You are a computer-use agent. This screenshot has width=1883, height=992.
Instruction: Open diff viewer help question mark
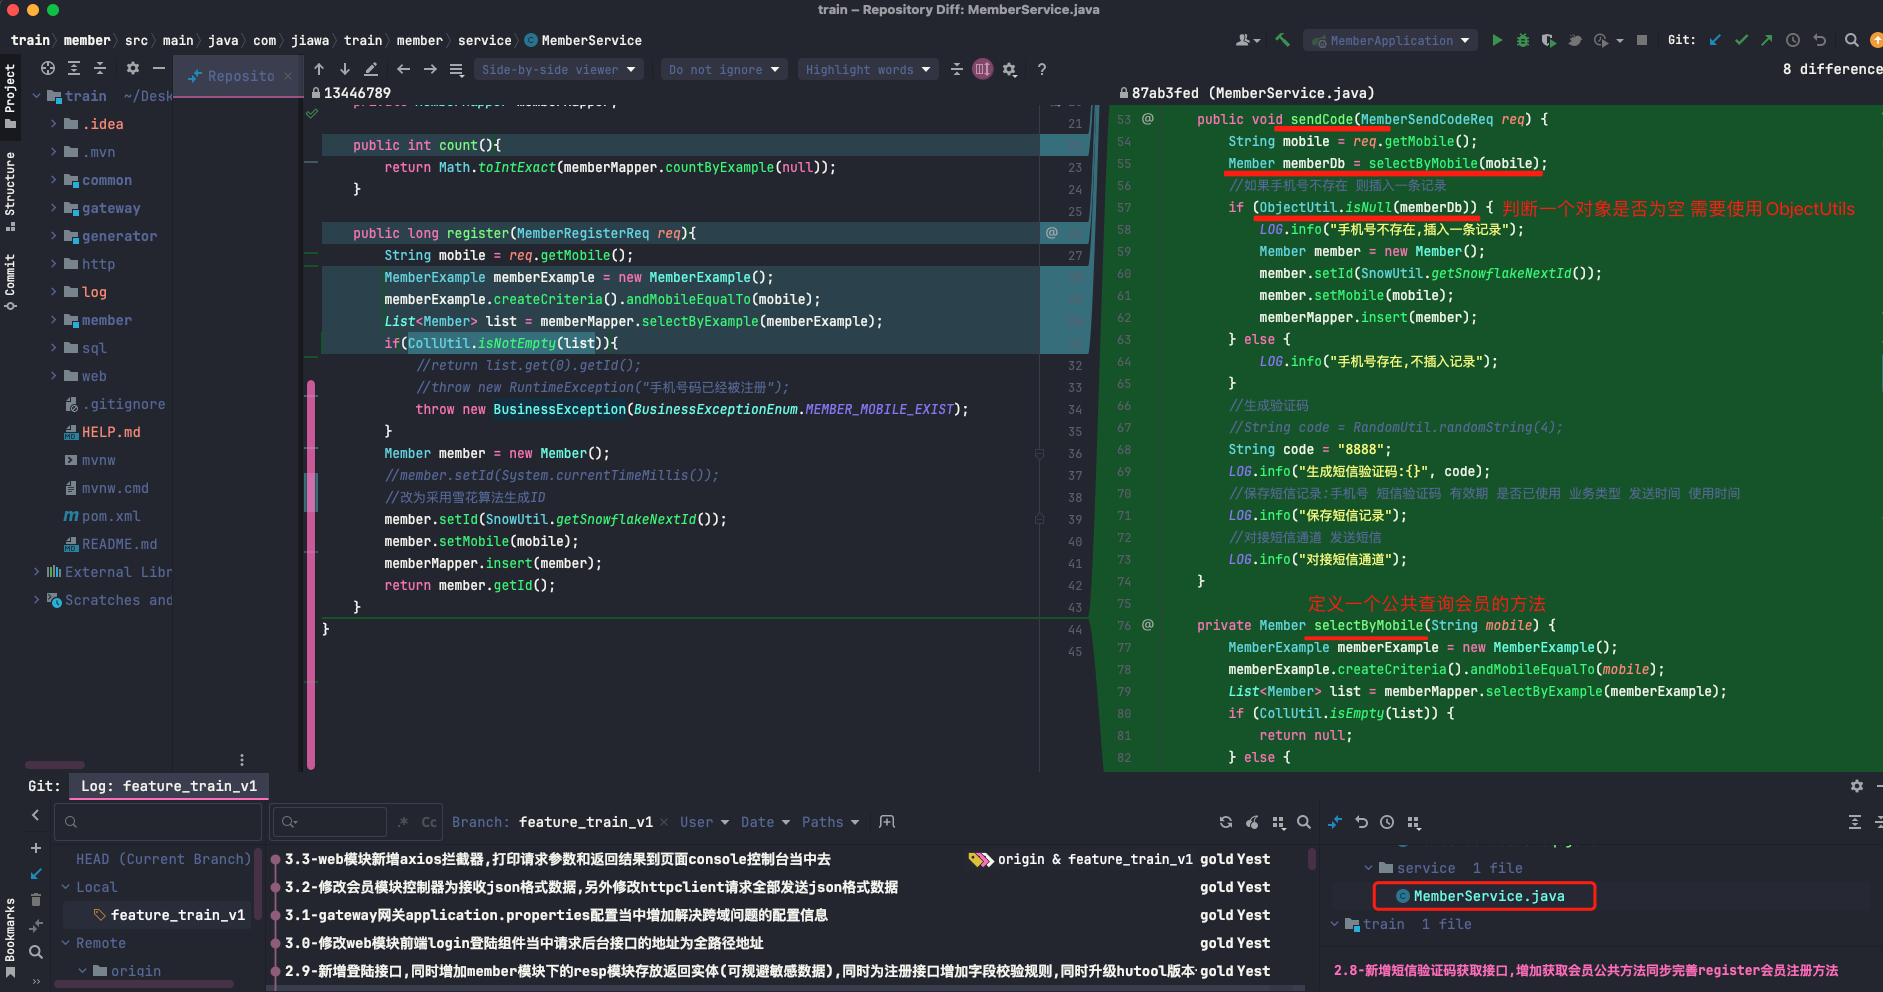click(x=1042, y=69)
